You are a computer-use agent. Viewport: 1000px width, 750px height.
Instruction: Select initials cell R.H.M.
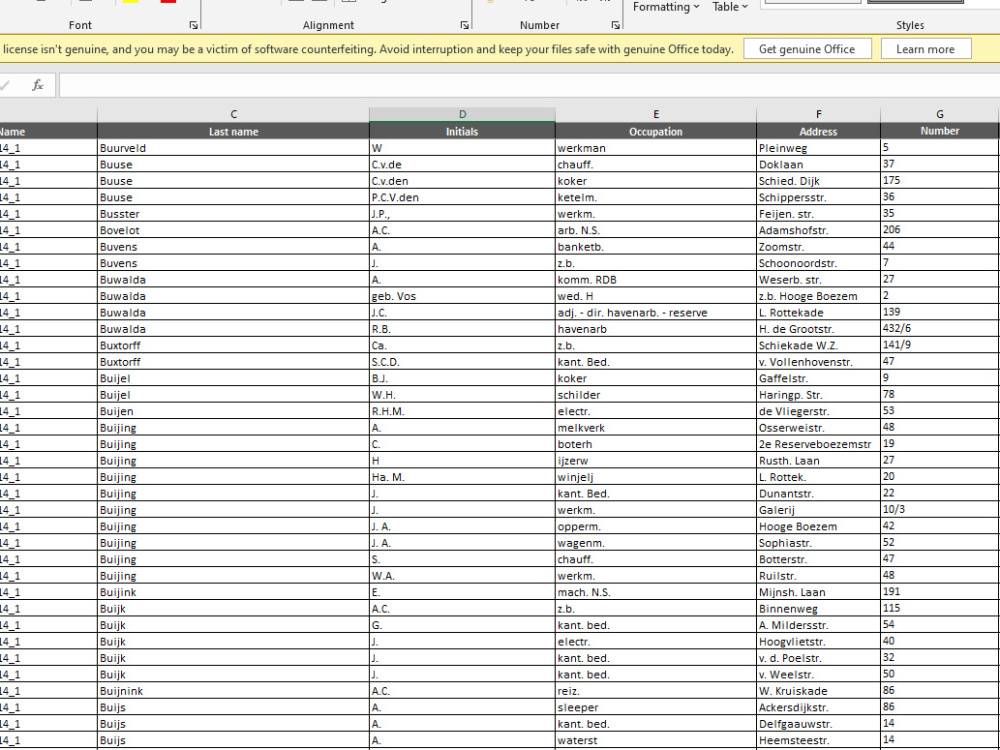coord(462,411)
